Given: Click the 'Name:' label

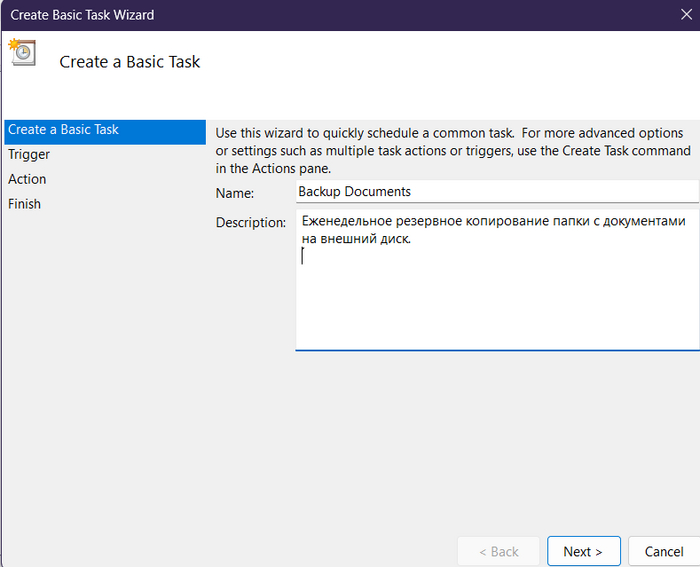Looking at the screenshot, I should click(235, 193).
